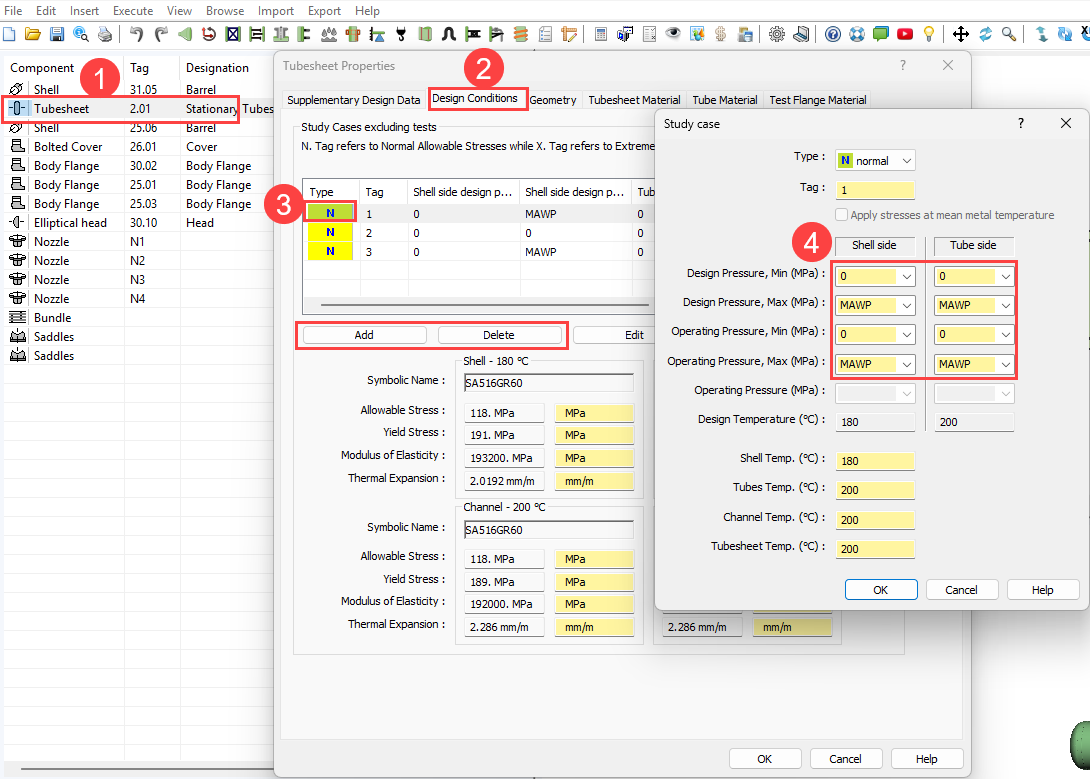Click the Open folder toolbar icon
1090x779 pixels.
(33, 34)
